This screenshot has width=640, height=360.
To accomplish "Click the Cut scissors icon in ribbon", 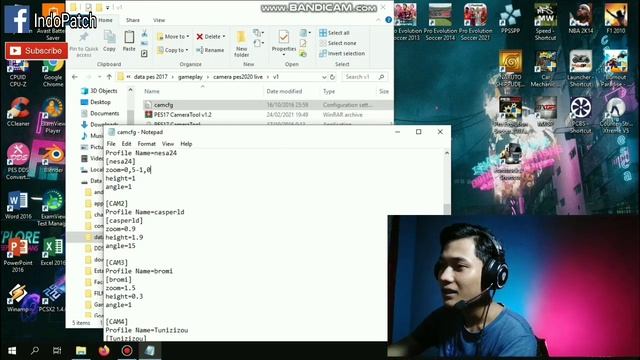I will point(144,33).
